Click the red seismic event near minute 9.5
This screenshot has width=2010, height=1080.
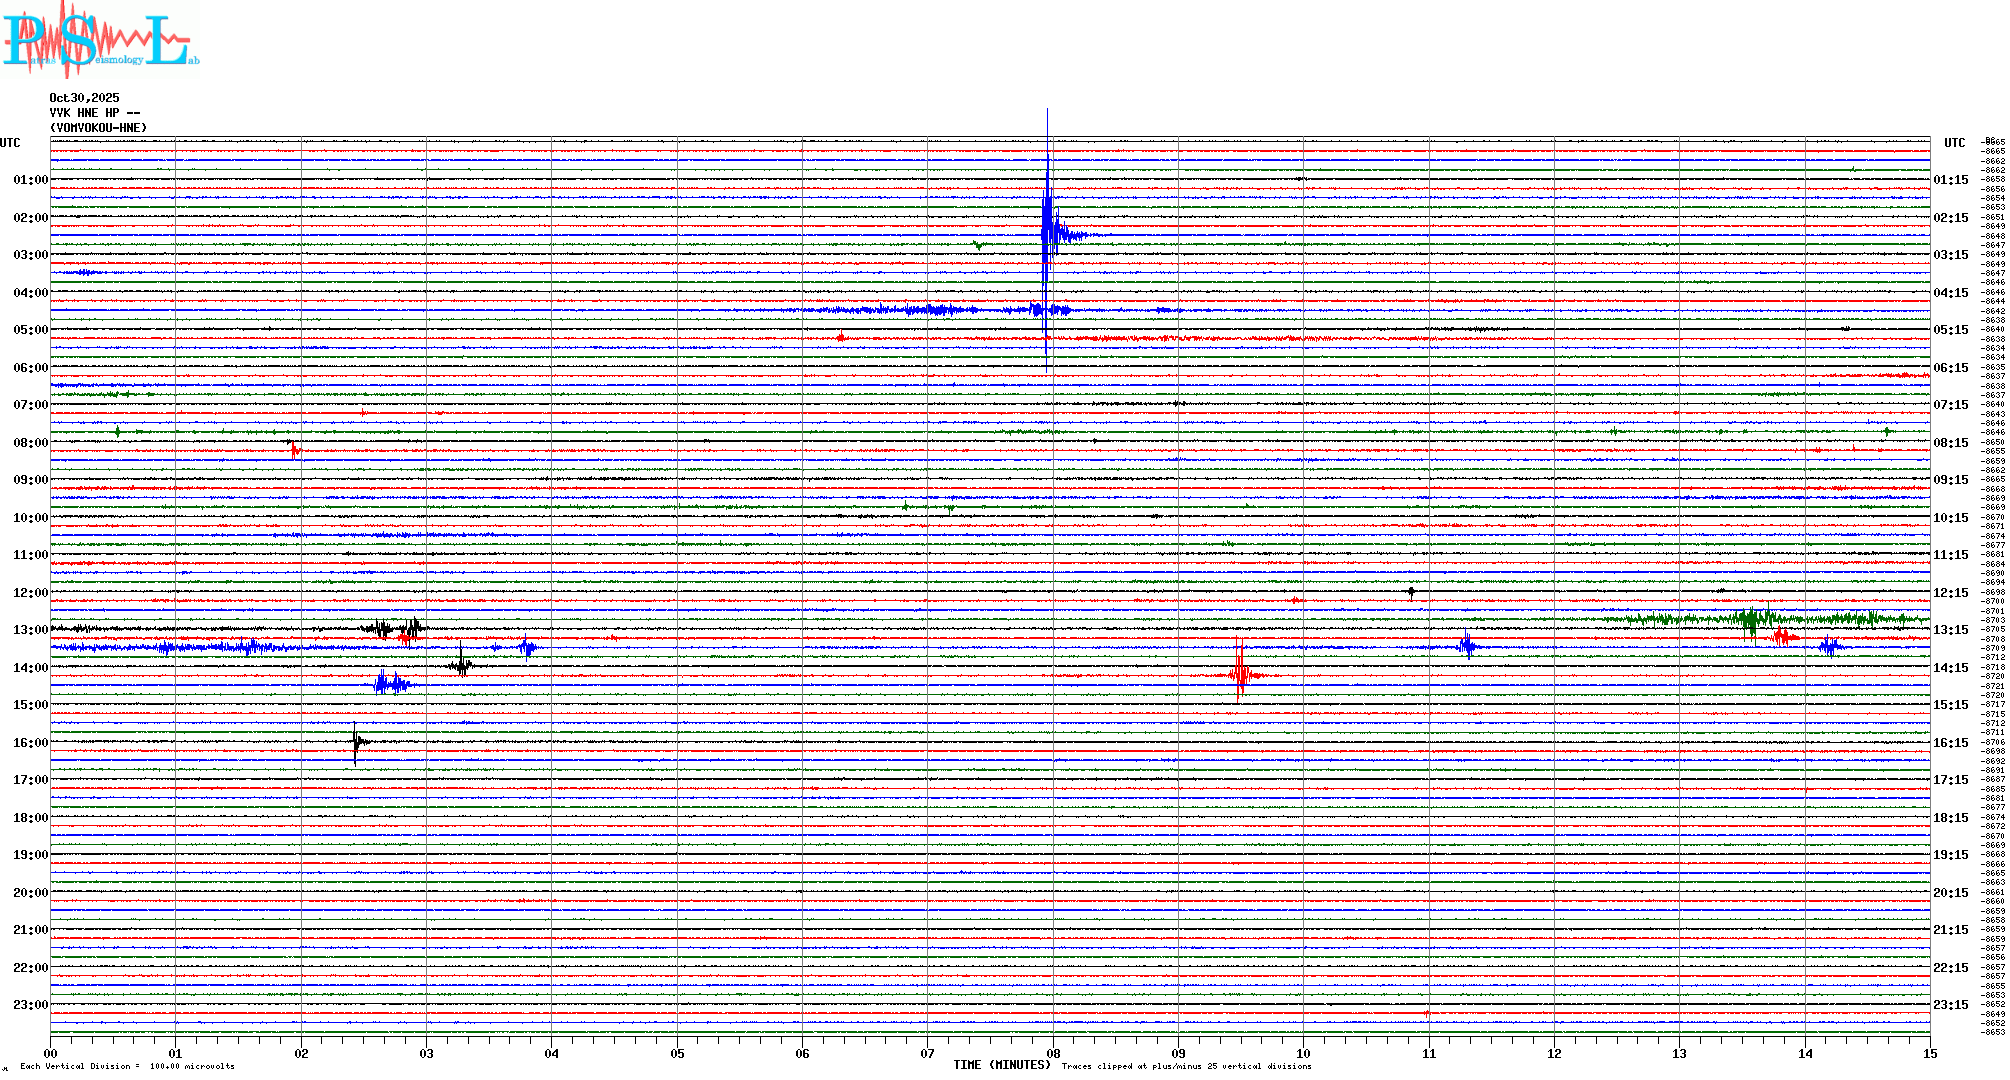(1240, 674)
